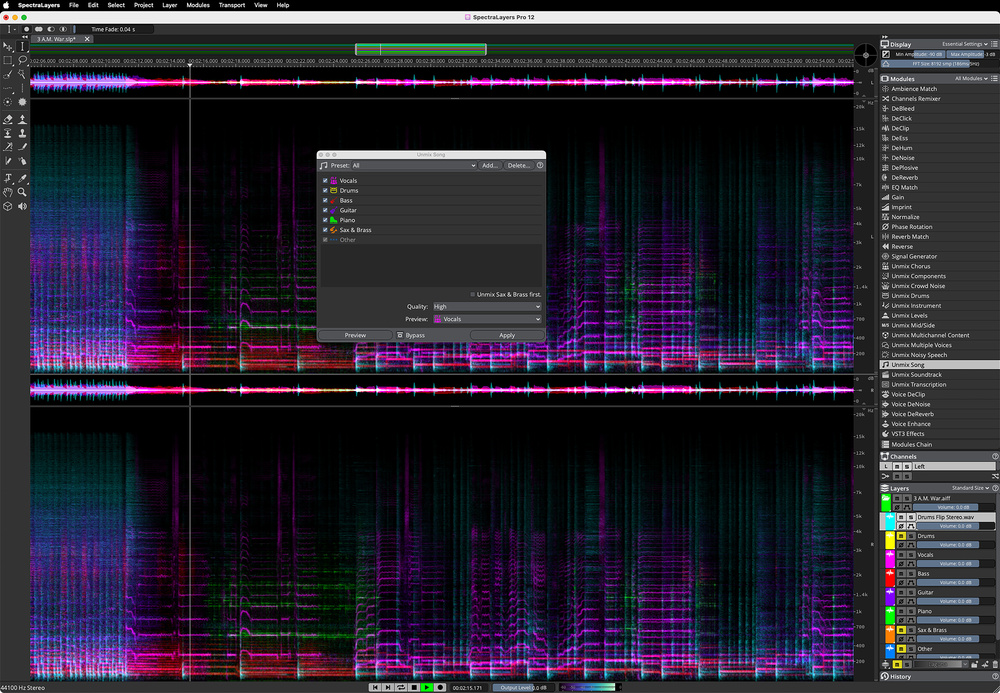This screenshot has width=1000, height=693.
Task: Open help for the Unmix Song dialog
Action: point(540,165)
